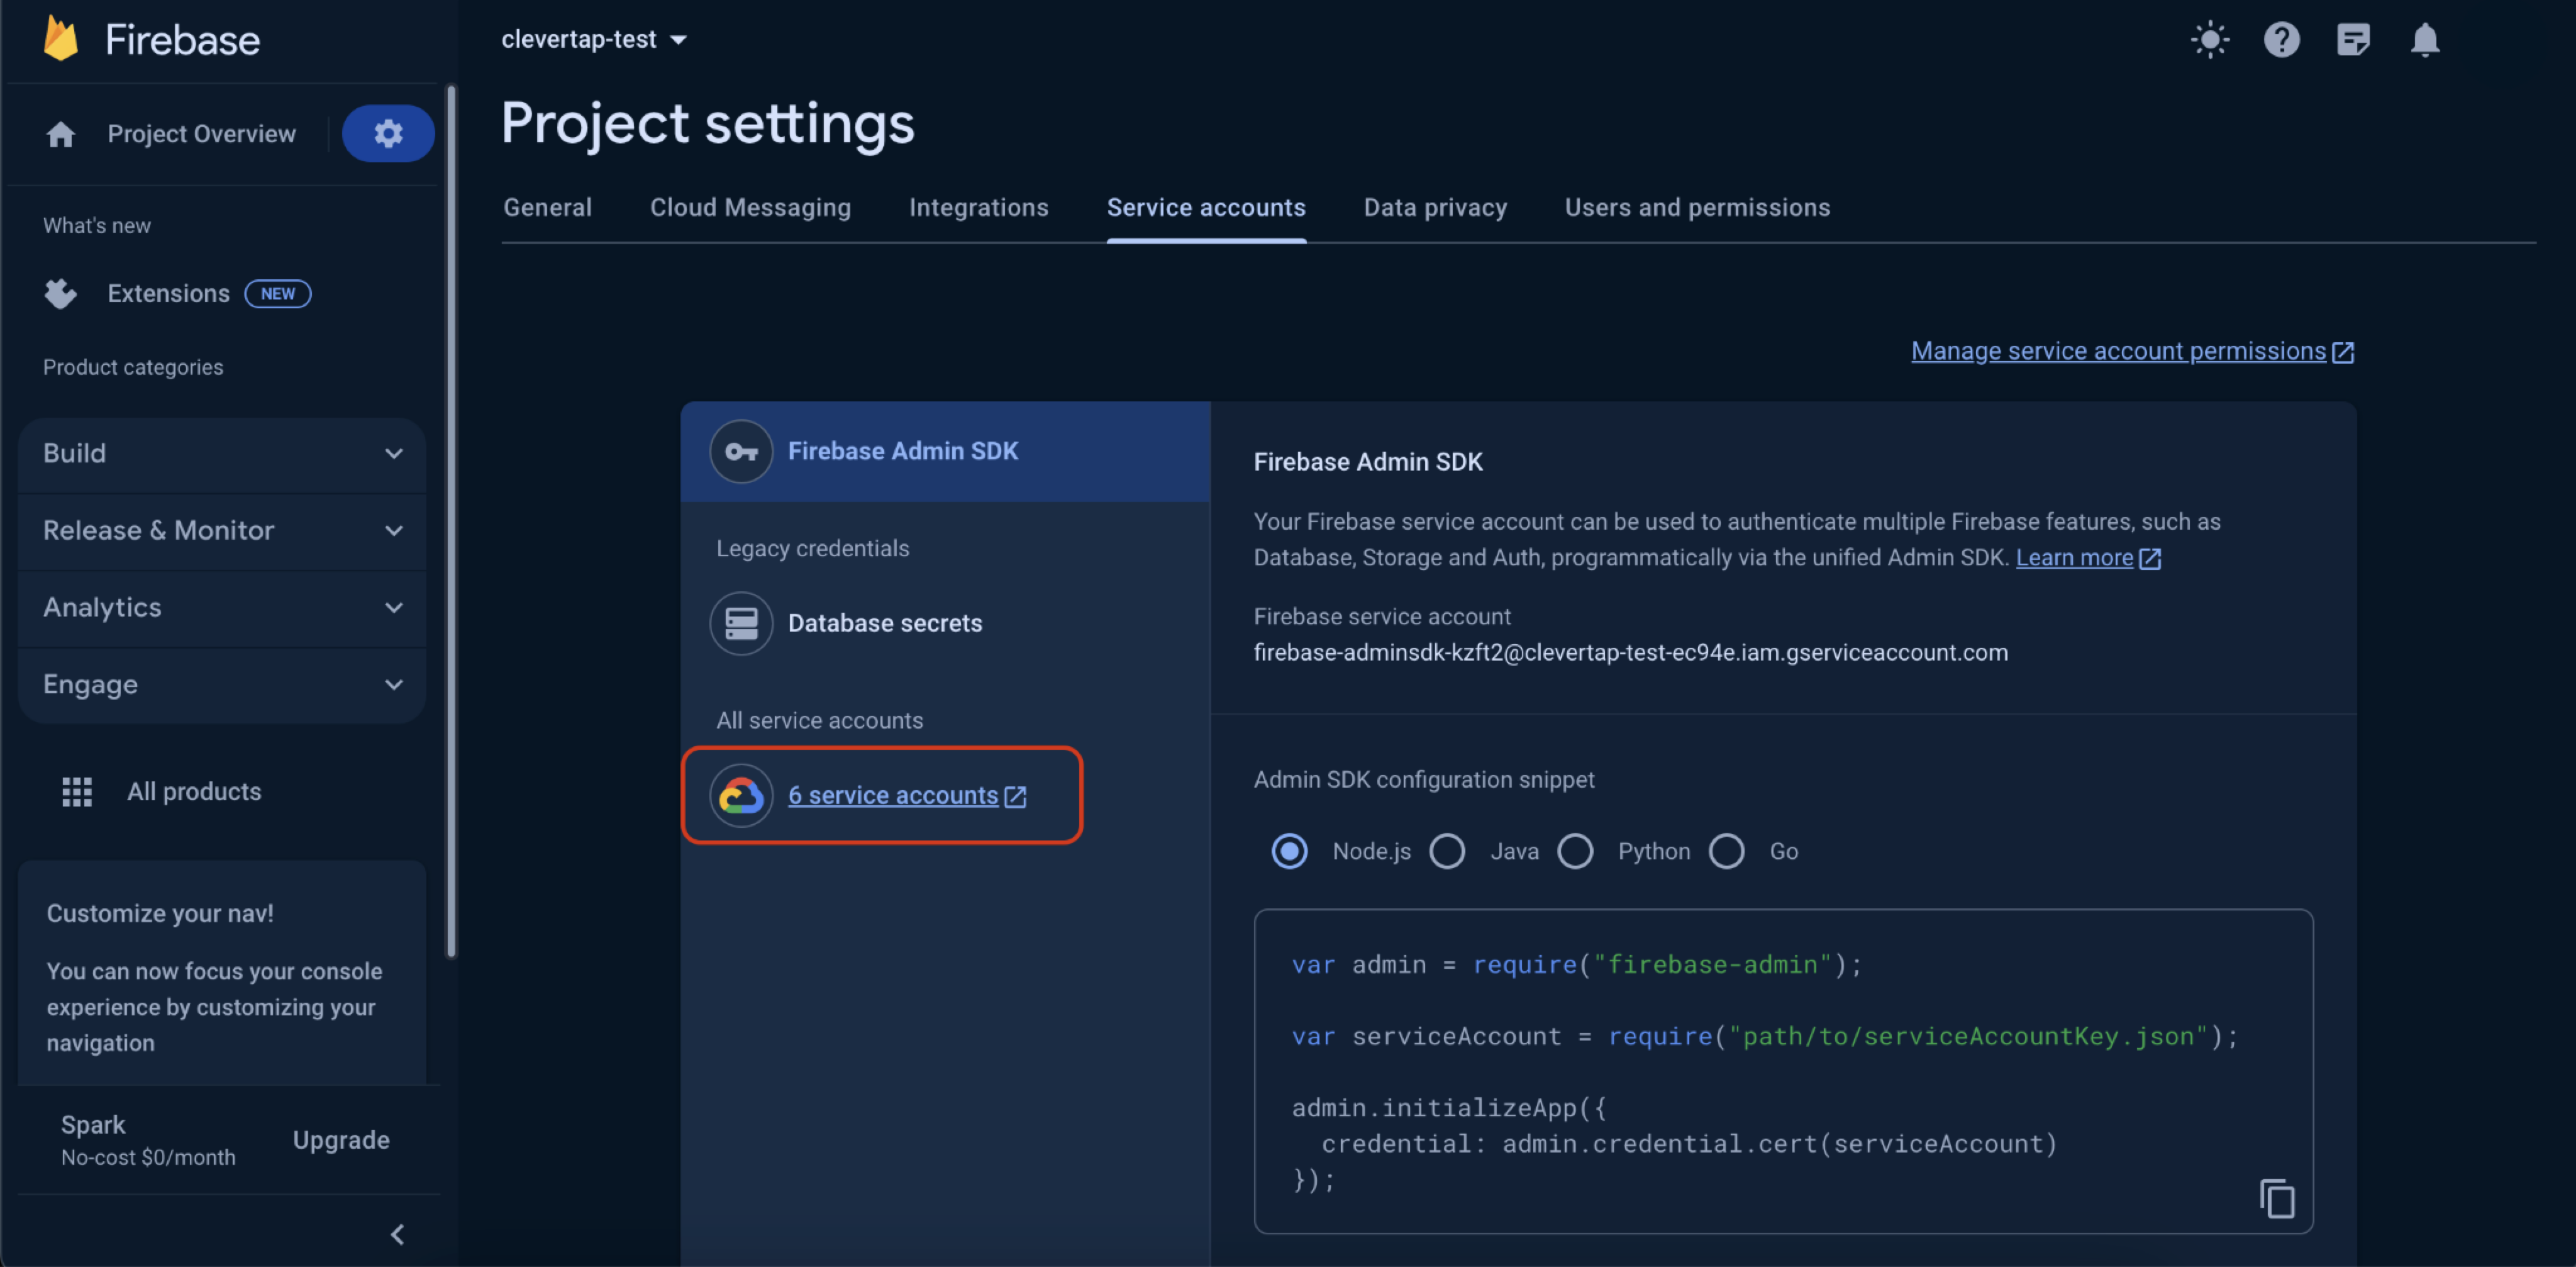The height and width of the screenshot is (1267, 2576).
Task: Click the Admin SDK configuration snippet label
Action: pyautogui.click(x=1424, y=779)
